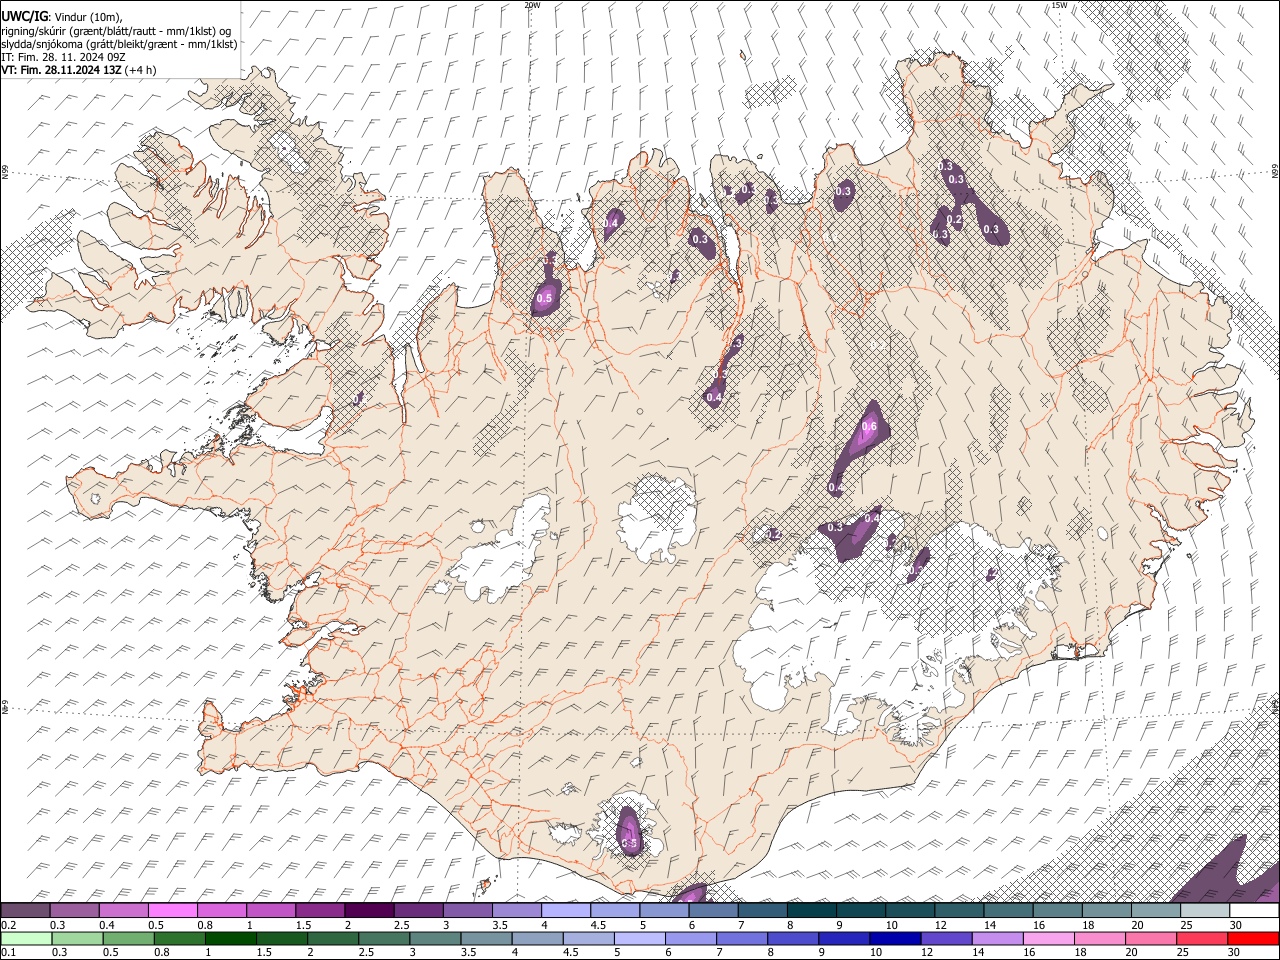
Task: Click the 'IT: Fim. 28. 11. 2024 09Z' line
Action: tap(63, 57)
